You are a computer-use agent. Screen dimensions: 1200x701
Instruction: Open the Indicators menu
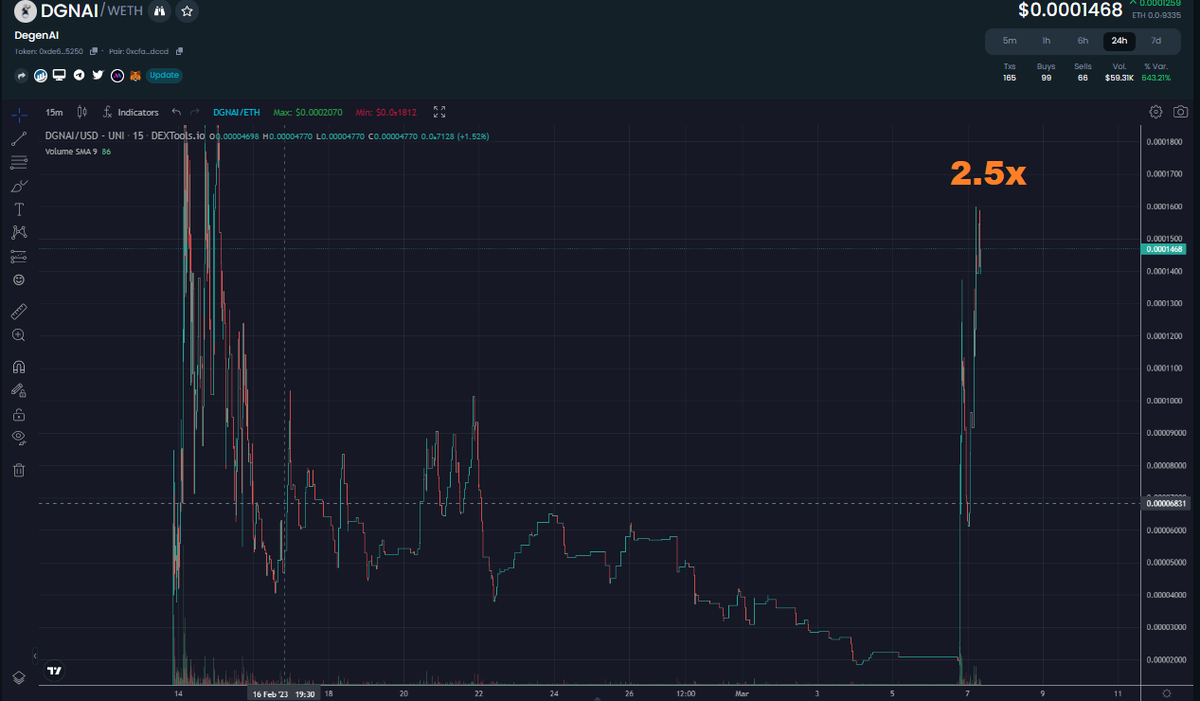[x=130, y=113]
